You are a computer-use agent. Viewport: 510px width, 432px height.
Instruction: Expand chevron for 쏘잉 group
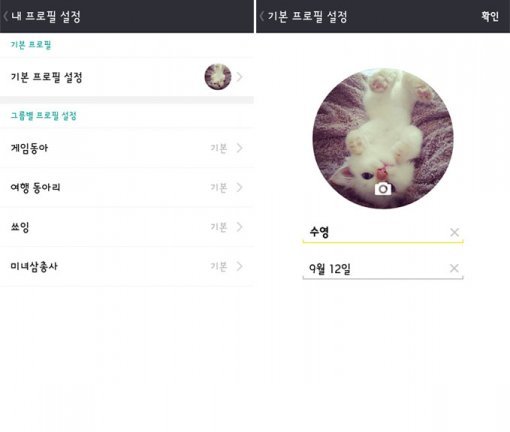[x=239, y=227]
